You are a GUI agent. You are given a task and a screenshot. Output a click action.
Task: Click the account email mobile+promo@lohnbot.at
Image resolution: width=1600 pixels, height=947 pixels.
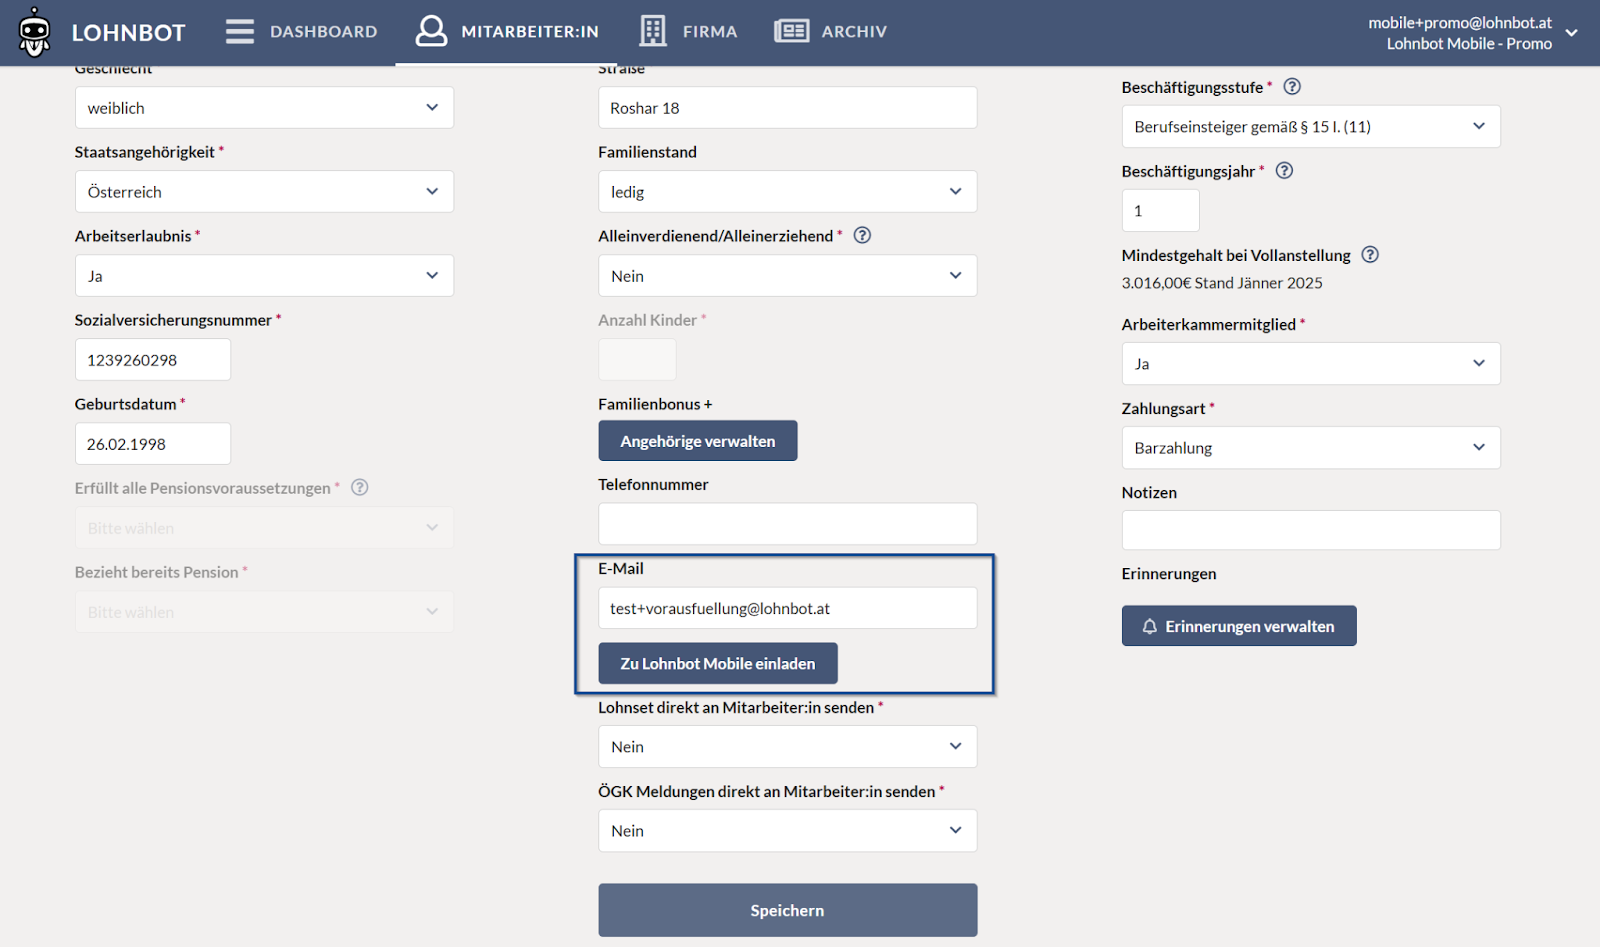coord(1460,22)
